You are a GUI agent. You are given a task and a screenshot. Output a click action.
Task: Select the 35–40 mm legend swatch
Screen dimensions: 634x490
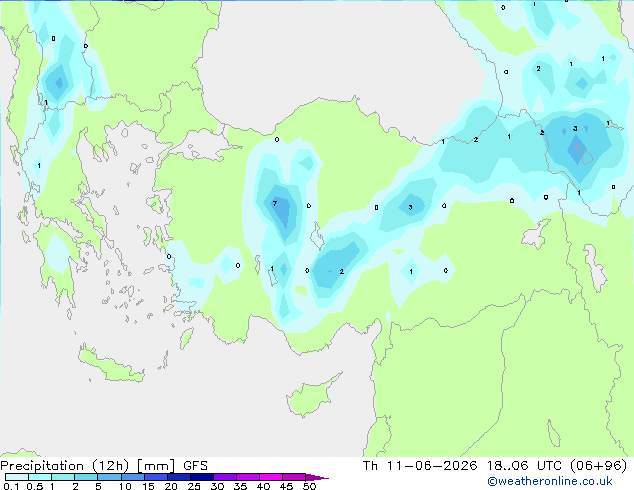248,477
